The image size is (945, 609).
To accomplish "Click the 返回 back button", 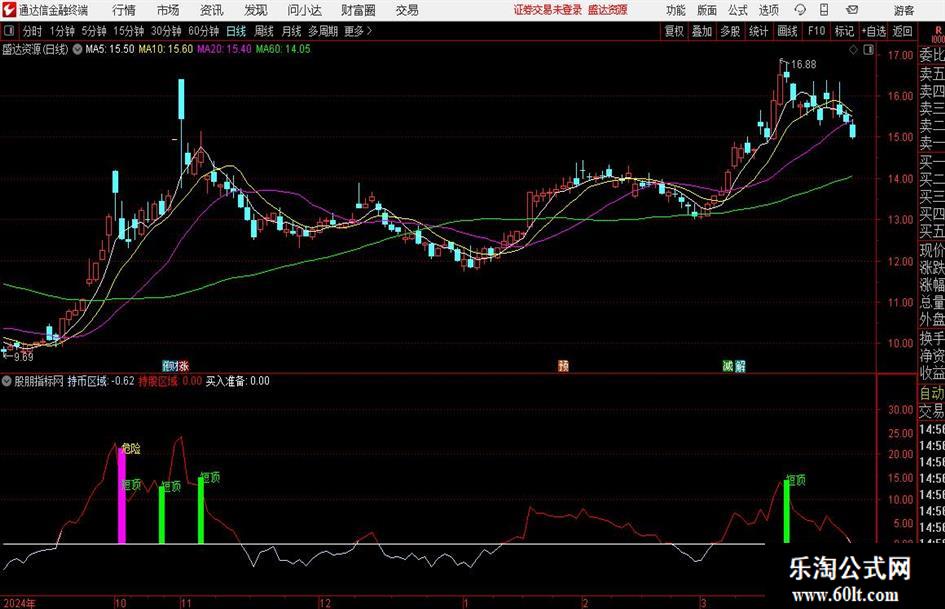I will click(902, 31).
